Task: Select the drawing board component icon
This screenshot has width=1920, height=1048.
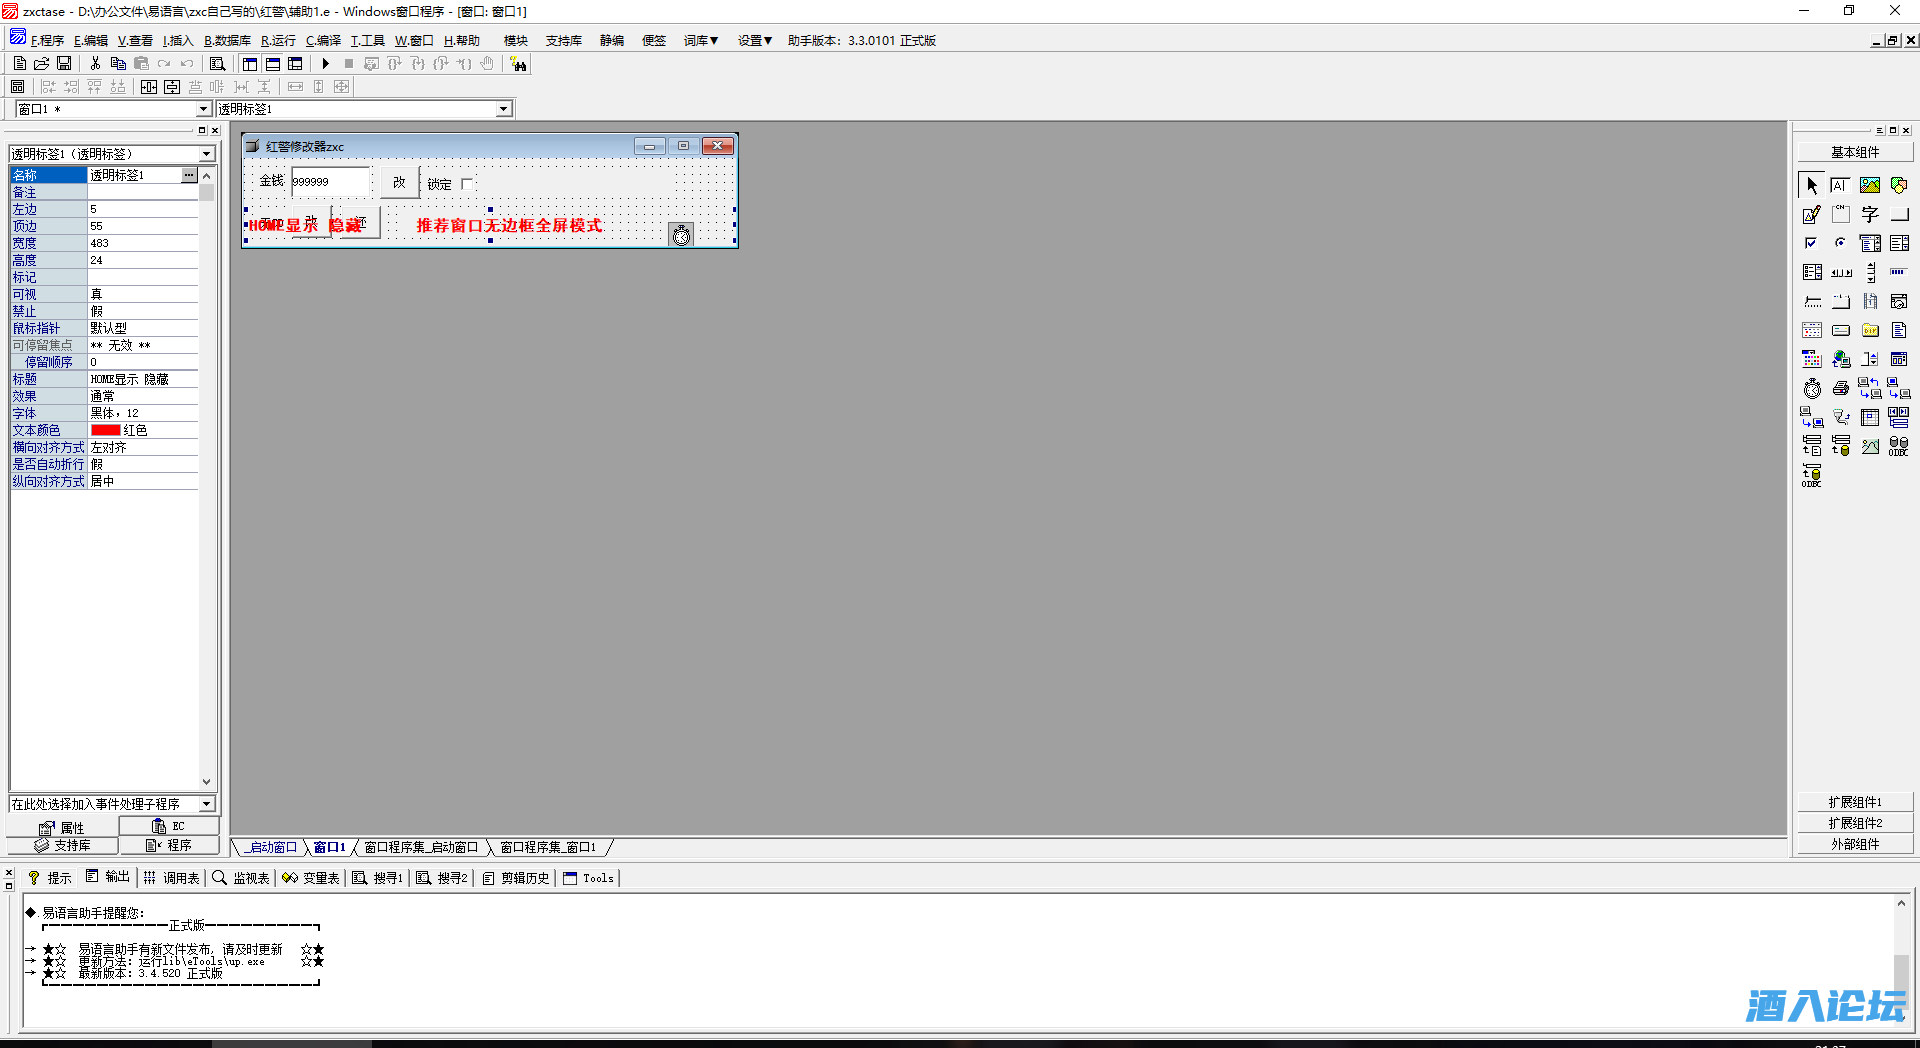Action: click(1812, 214)
